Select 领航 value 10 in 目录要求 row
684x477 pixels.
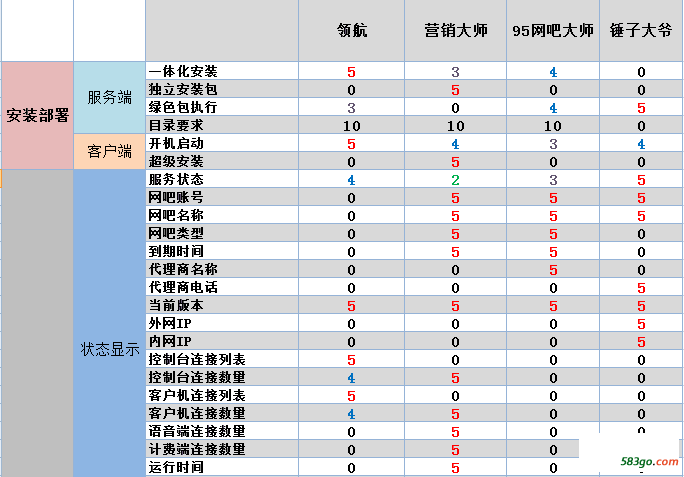(x=351, y=126)
